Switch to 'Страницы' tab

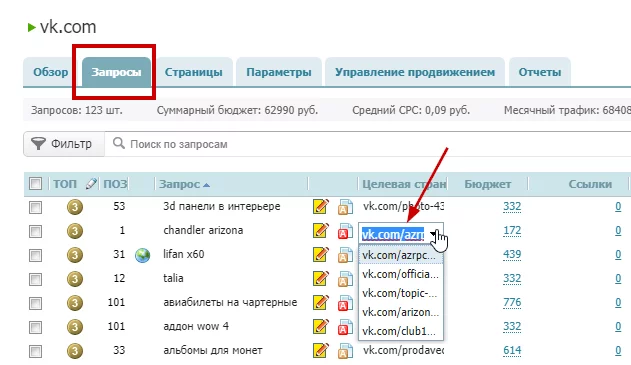194,72
